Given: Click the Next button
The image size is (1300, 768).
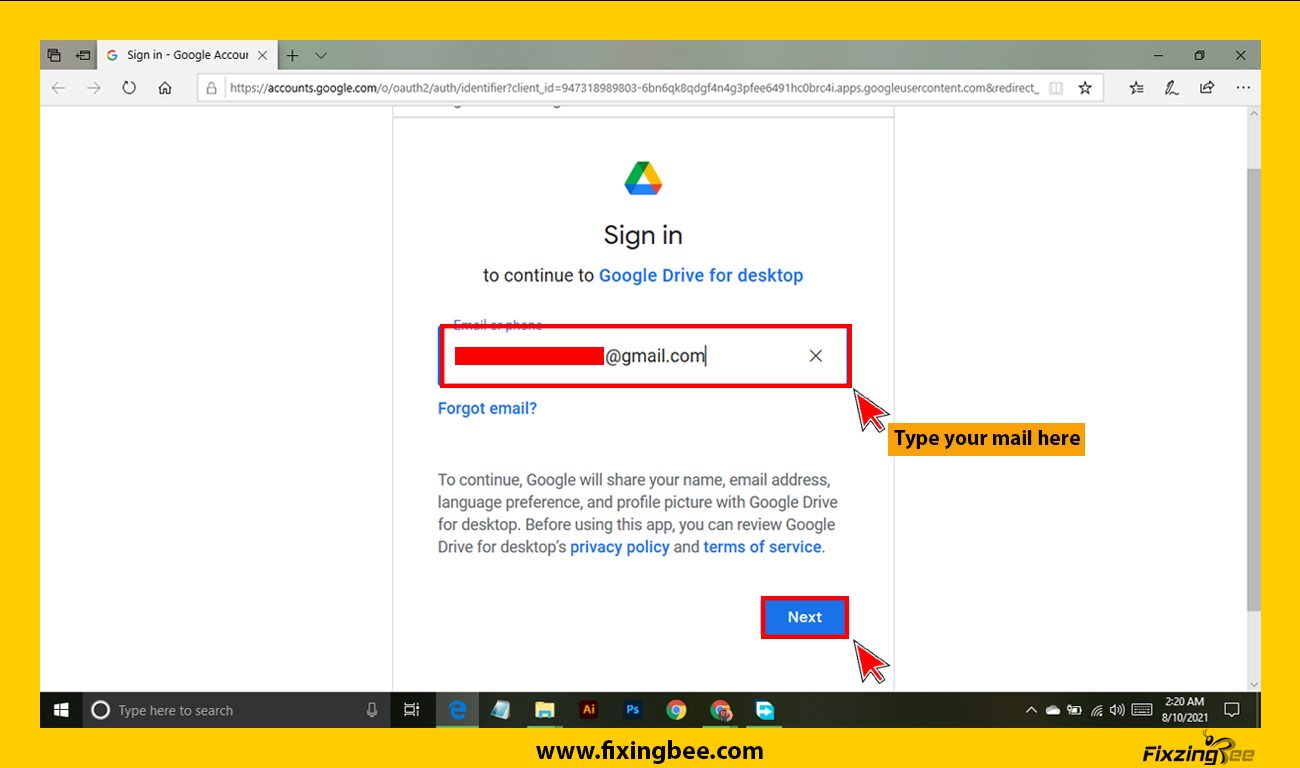Looking at the screenshot, I should (804, 617).
